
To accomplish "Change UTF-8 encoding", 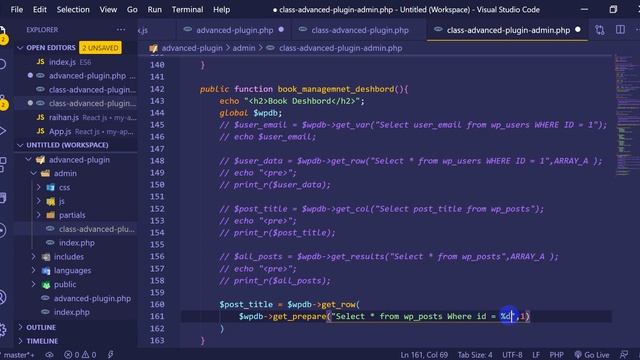I will tap(512, 355).
